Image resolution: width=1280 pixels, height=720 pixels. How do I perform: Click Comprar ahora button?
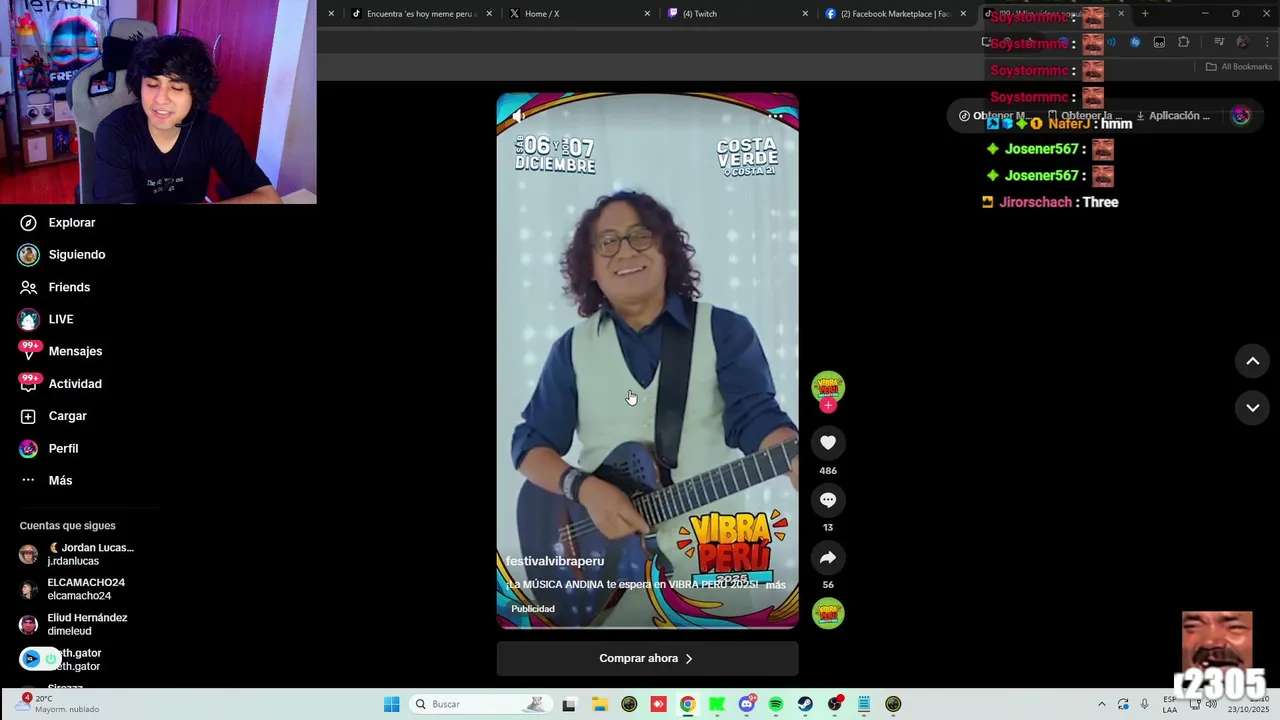647,658
